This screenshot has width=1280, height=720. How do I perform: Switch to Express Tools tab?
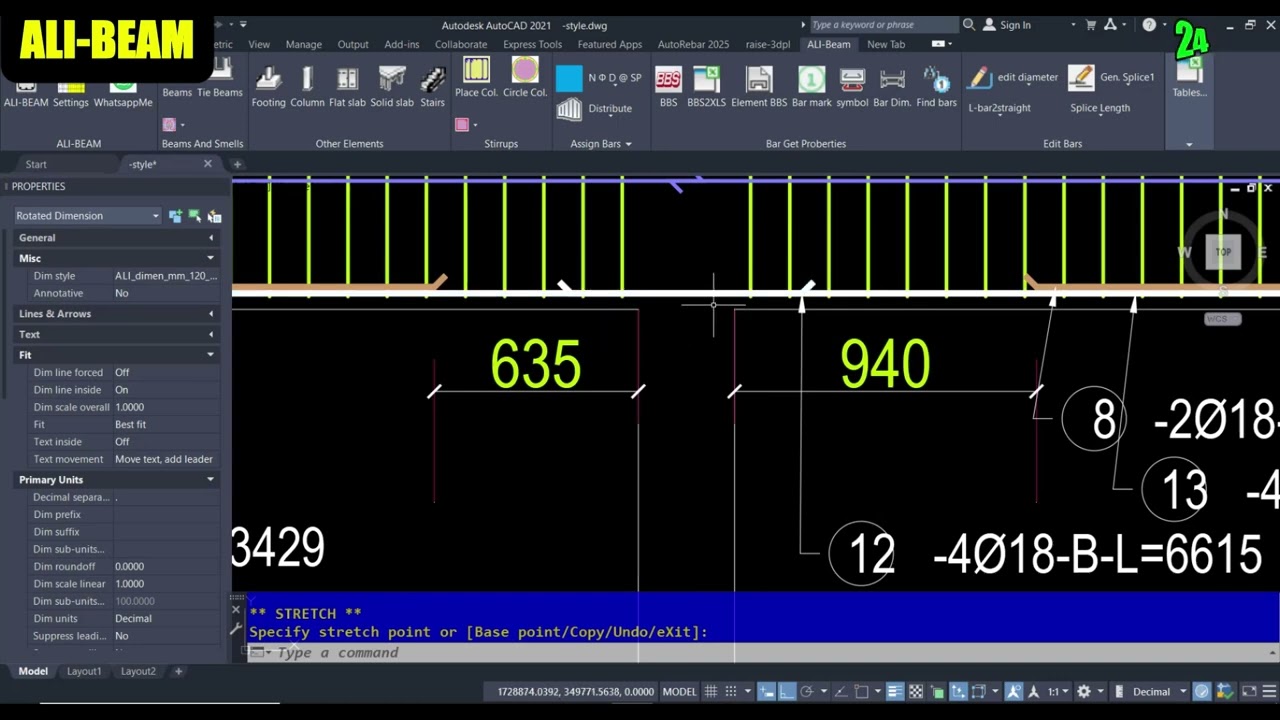(532, 44)
